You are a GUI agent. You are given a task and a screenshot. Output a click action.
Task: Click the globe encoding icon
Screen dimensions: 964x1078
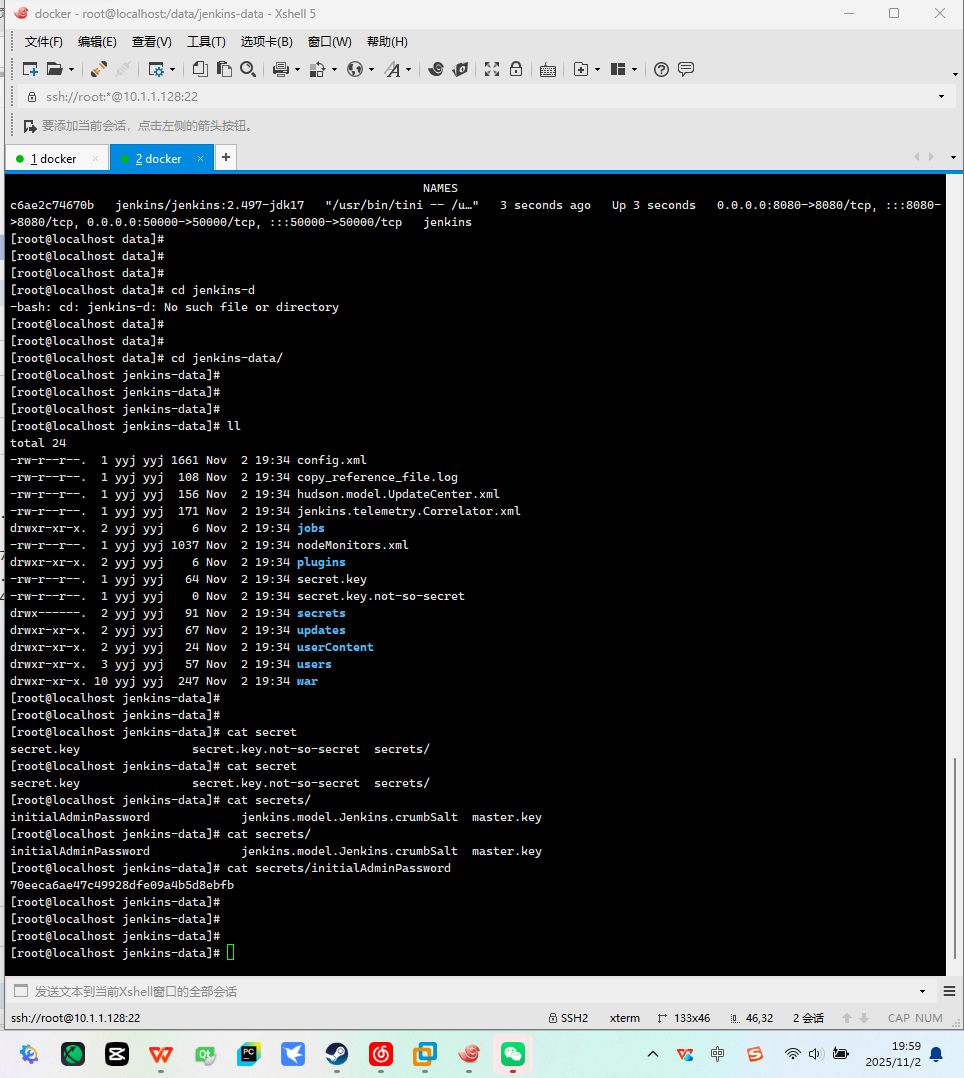point(355,69)
